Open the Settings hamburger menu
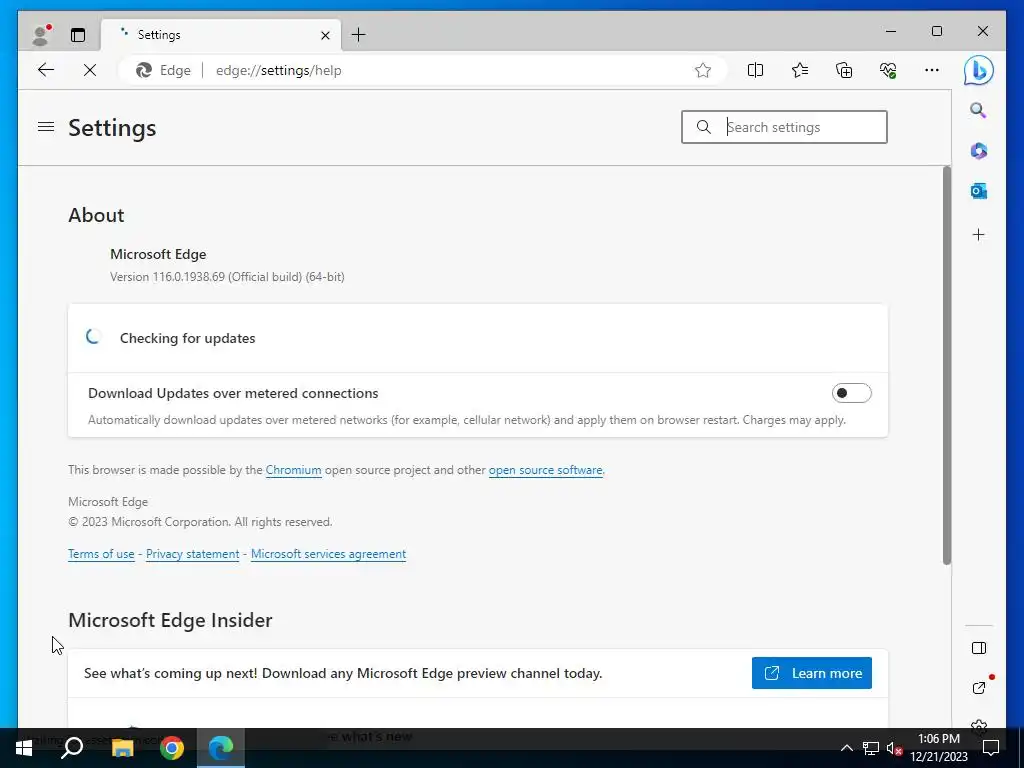The height and width of the screenshot is (768, 1024). 46,127
